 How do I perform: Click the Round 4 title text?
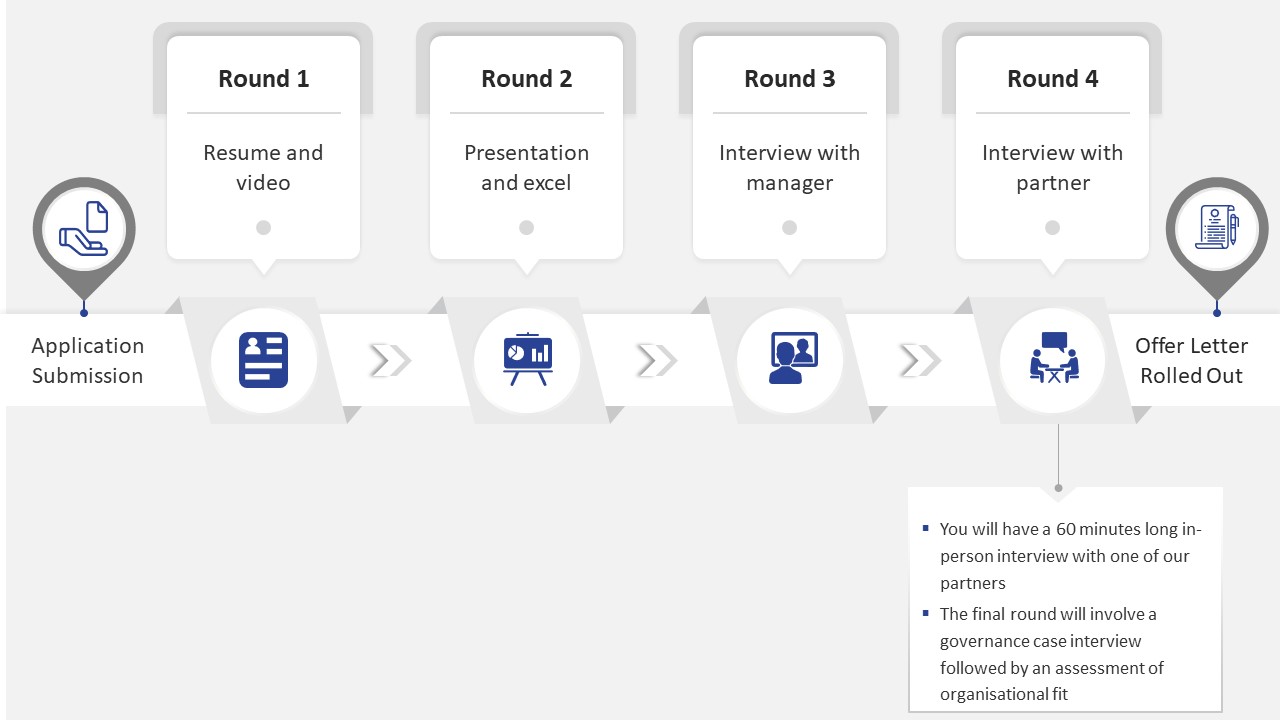1053,79
